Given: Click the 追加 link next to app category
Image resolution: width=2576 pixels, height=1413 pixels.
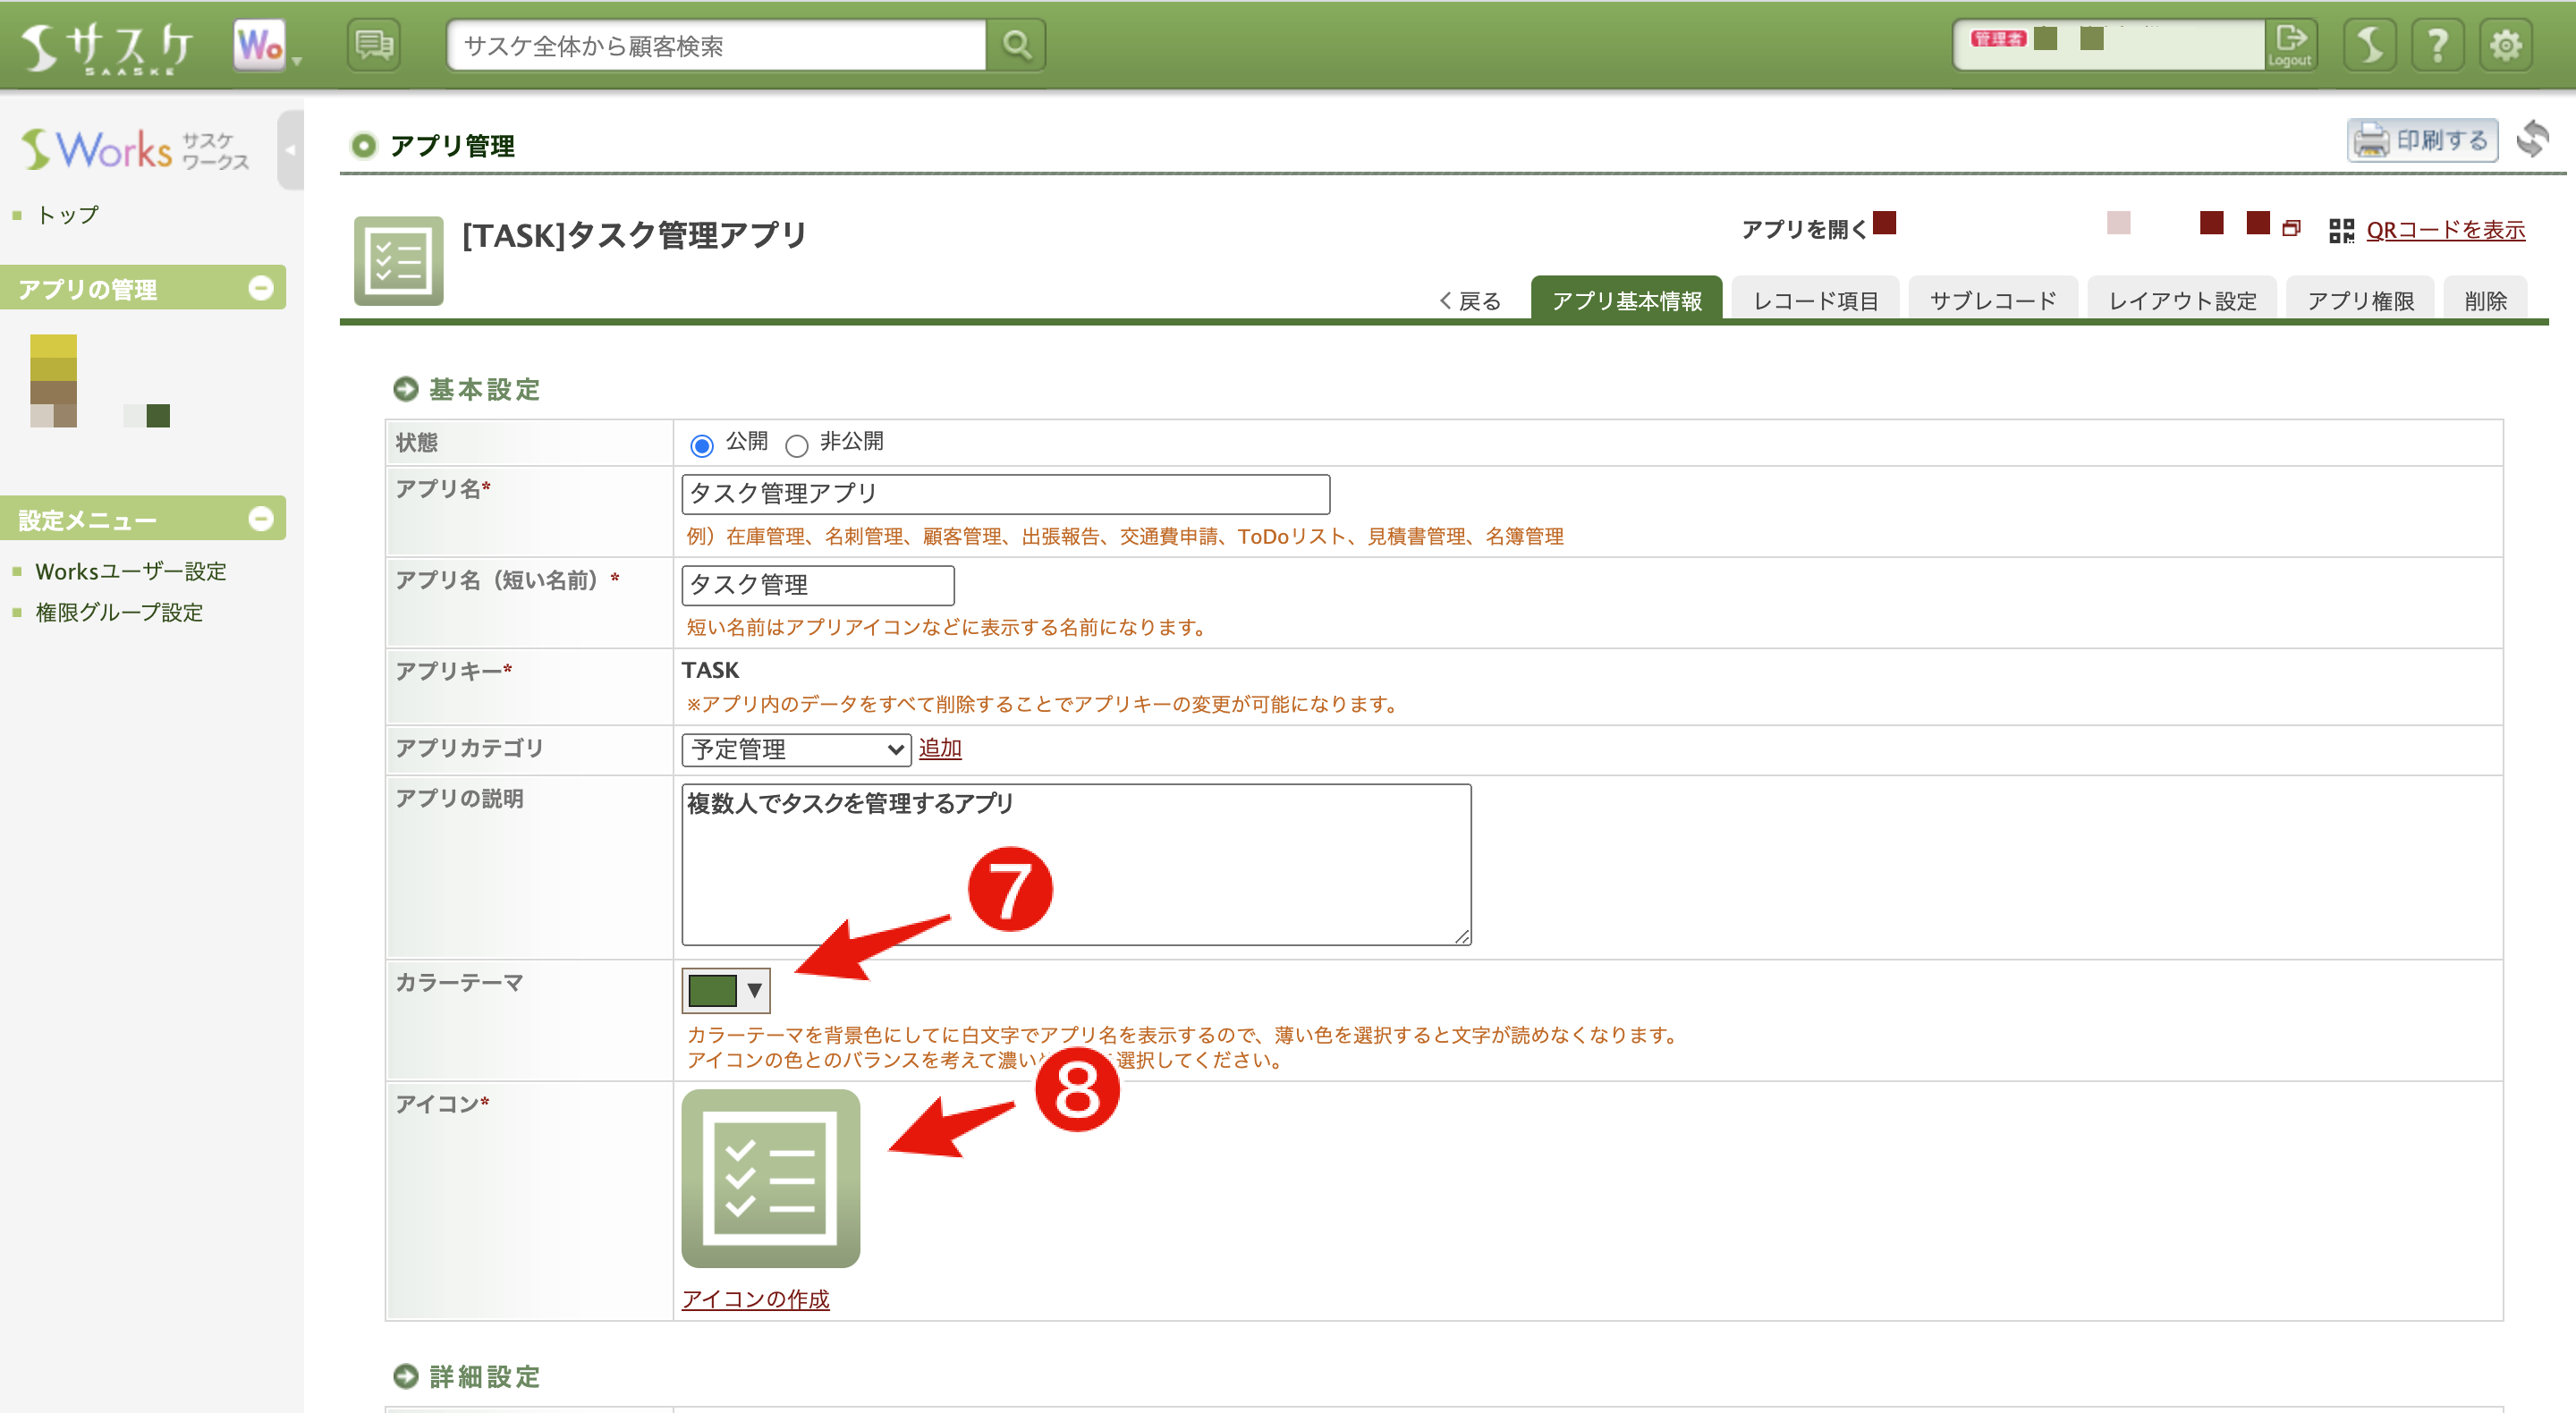Looking at the screenshot, I should point(940,747).
